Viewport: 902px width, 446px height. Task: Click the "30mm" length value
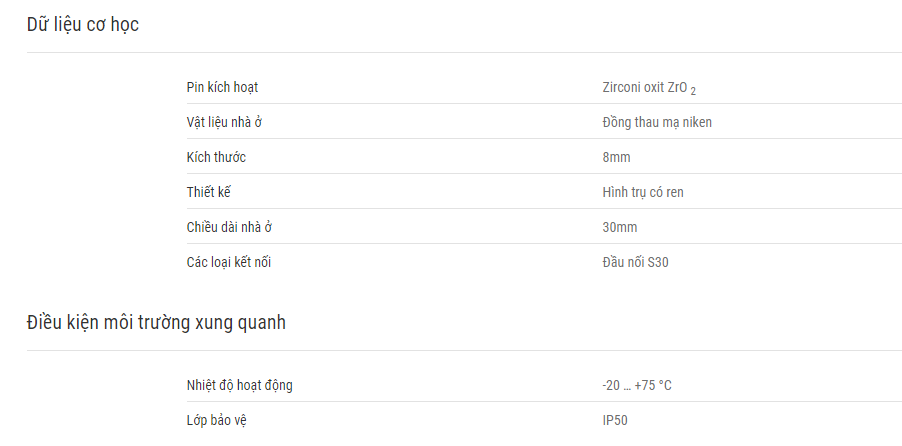coord(620,227)
